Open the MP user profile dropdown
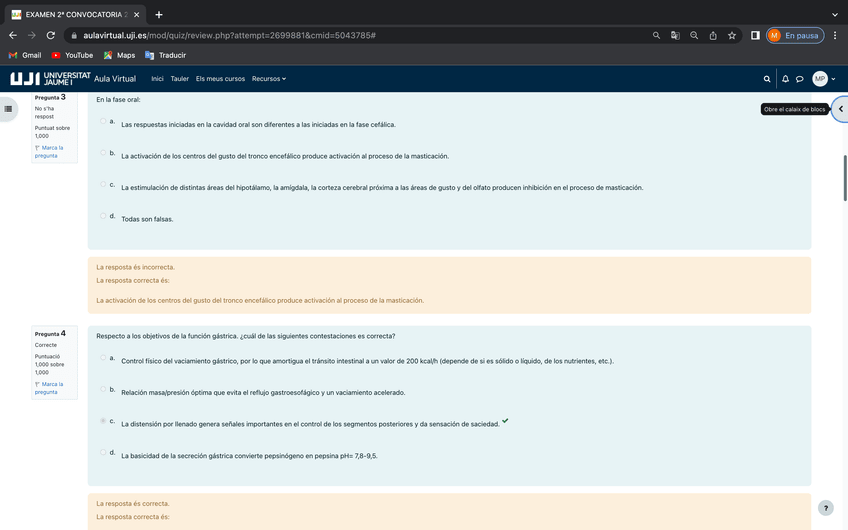The height and width of the screenshot is (530, 848). click(x=823, y=79)
